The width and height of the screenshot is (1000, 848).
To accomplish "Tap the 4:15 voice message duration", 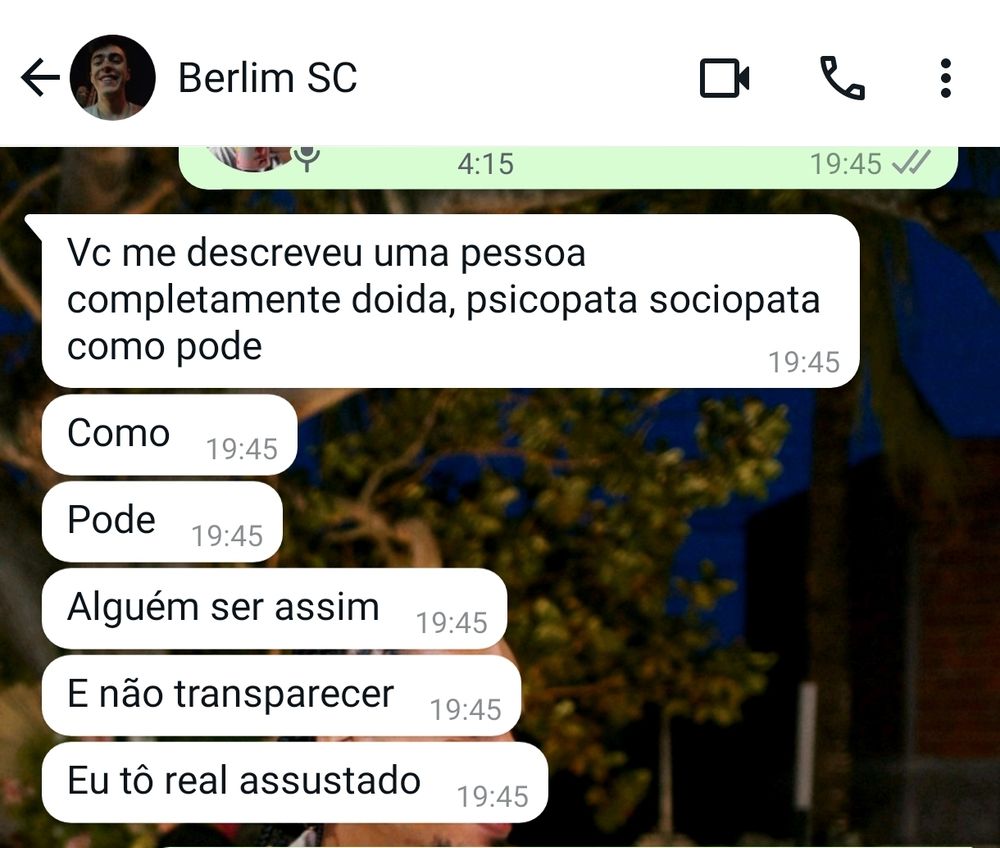I will coord(485,164).
